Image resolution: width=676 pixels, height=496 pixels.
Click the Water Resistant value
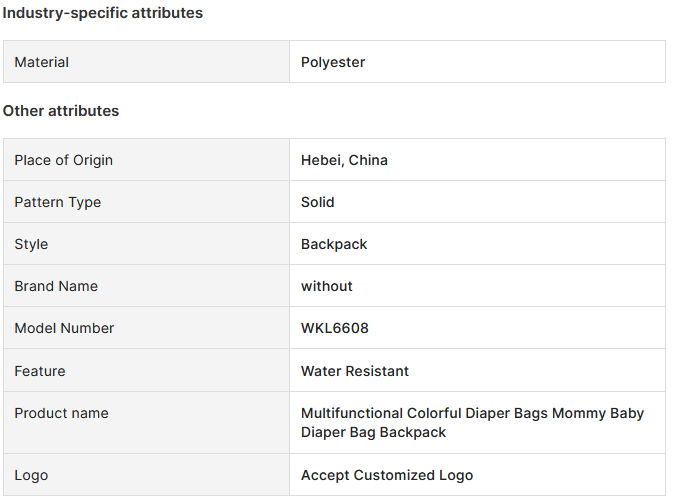tap(354, 371)
